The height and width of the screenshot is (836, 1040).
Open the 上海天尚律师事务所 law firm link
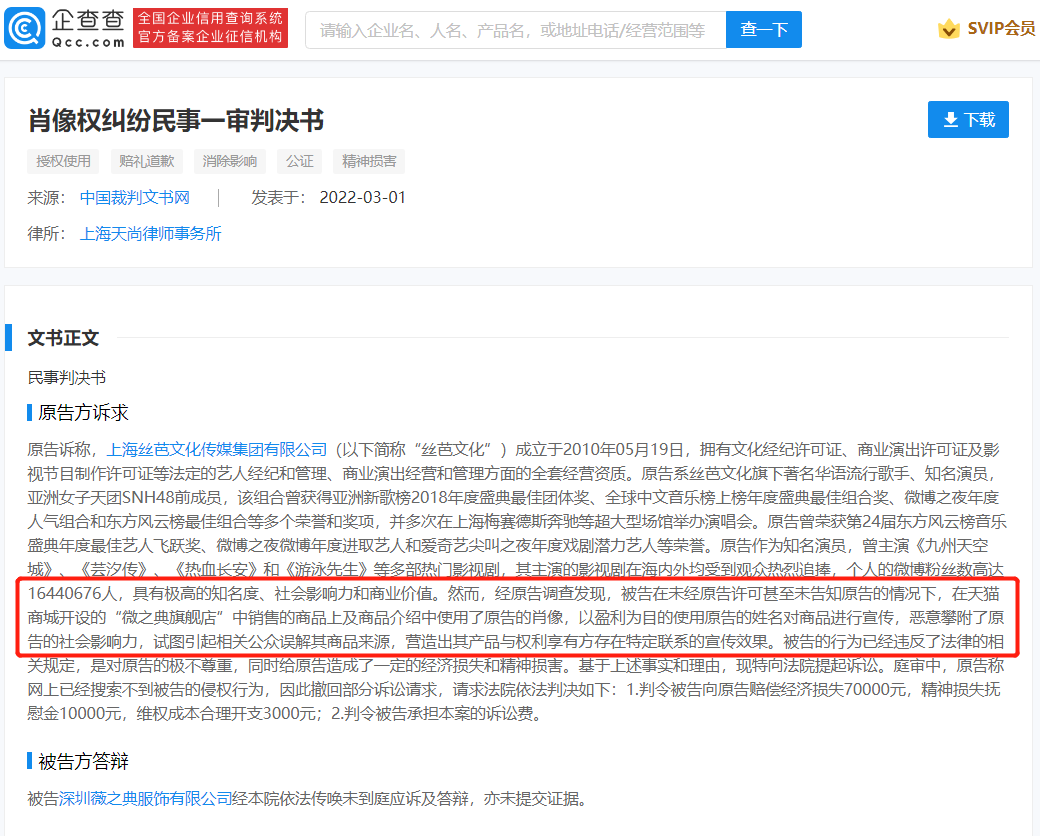point(151,234)
